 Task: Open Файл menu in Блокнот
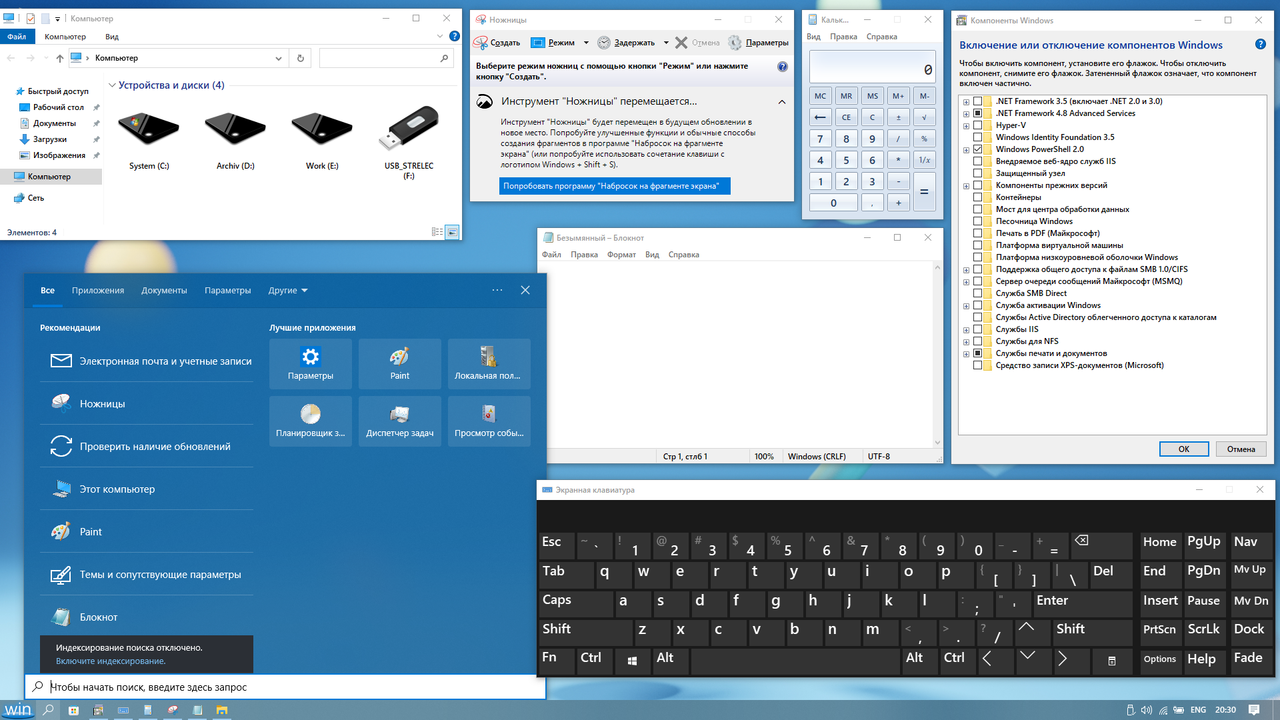[551, 255]
